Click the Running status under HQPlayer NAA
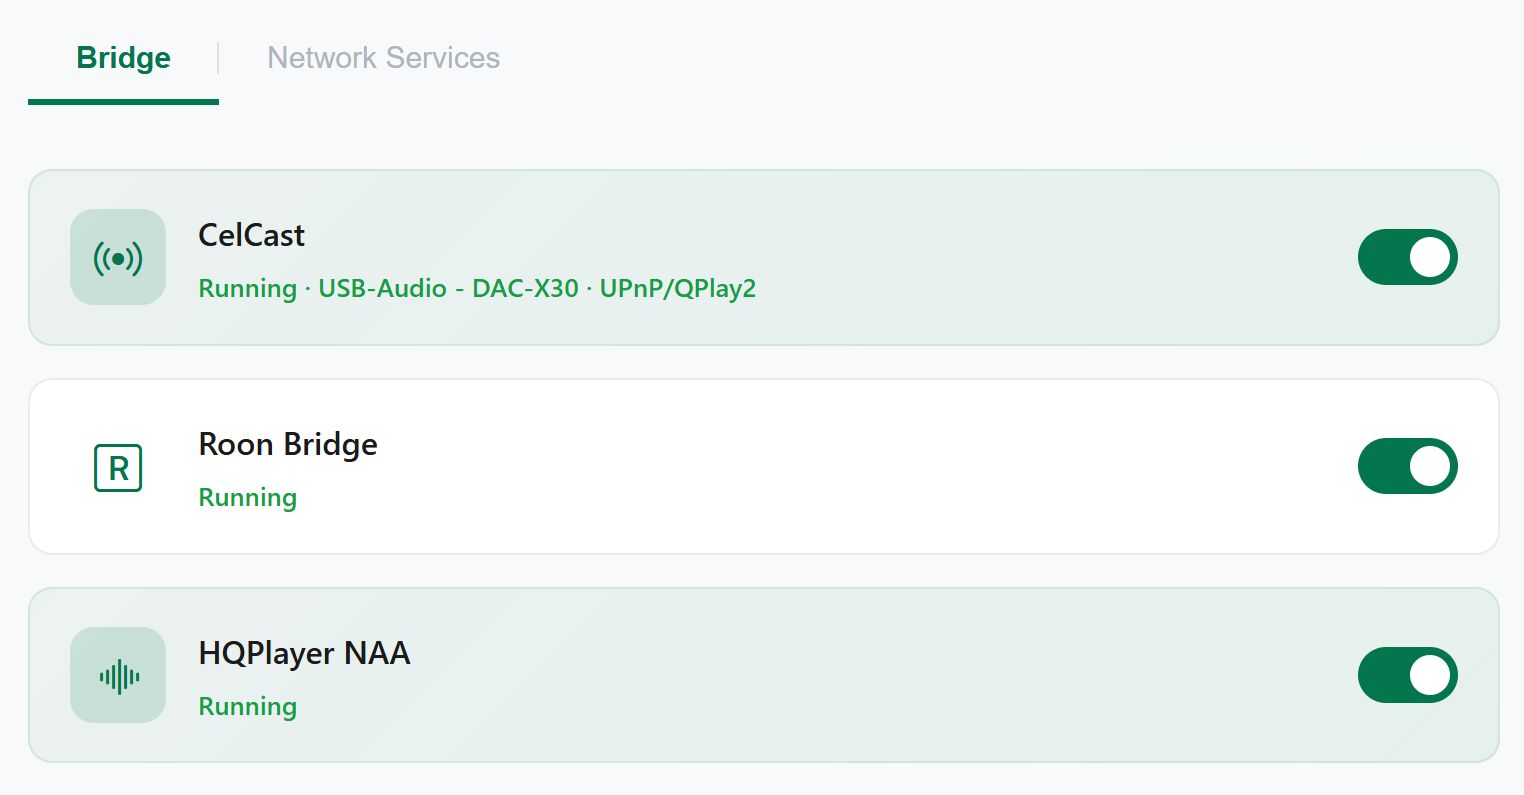 pos(247,707)
